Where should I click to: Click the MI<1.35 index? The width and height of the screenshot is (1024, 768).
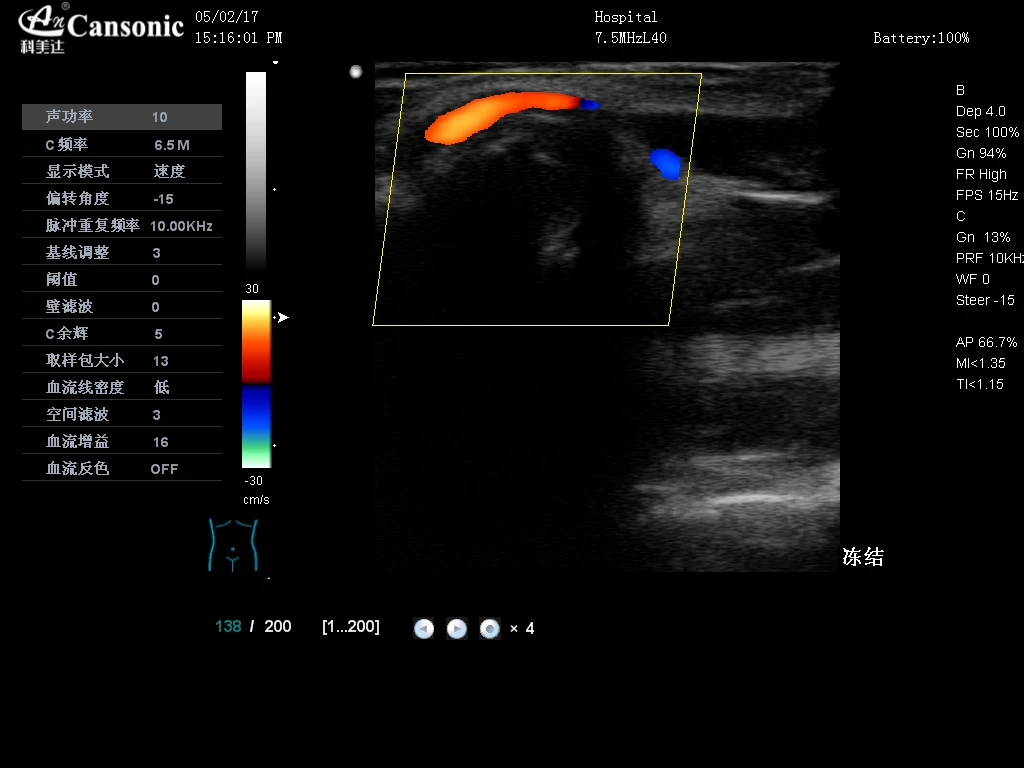[980, 363]
